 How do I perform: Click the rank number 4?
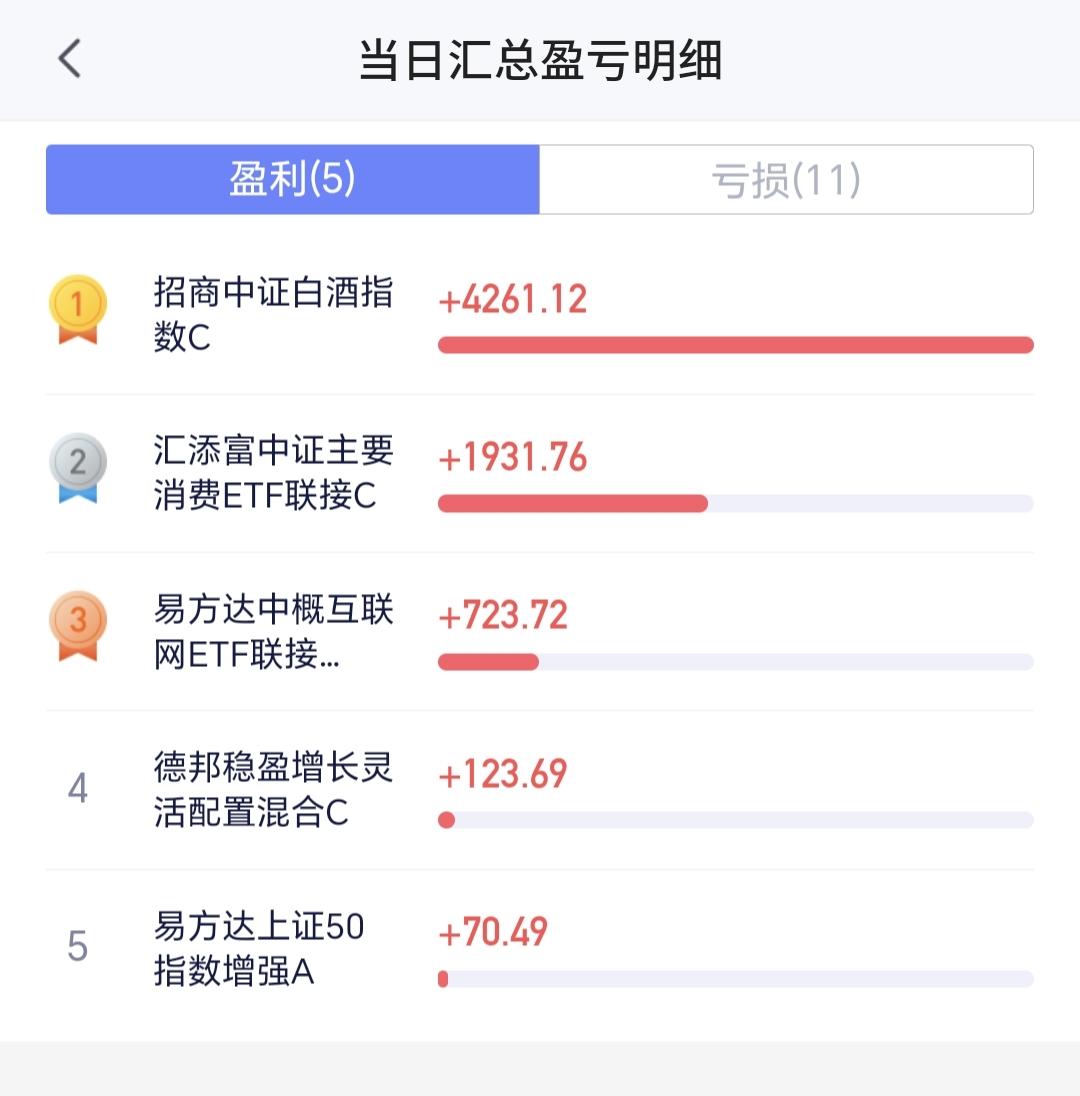pyautogui.click(x=78, y=788)
